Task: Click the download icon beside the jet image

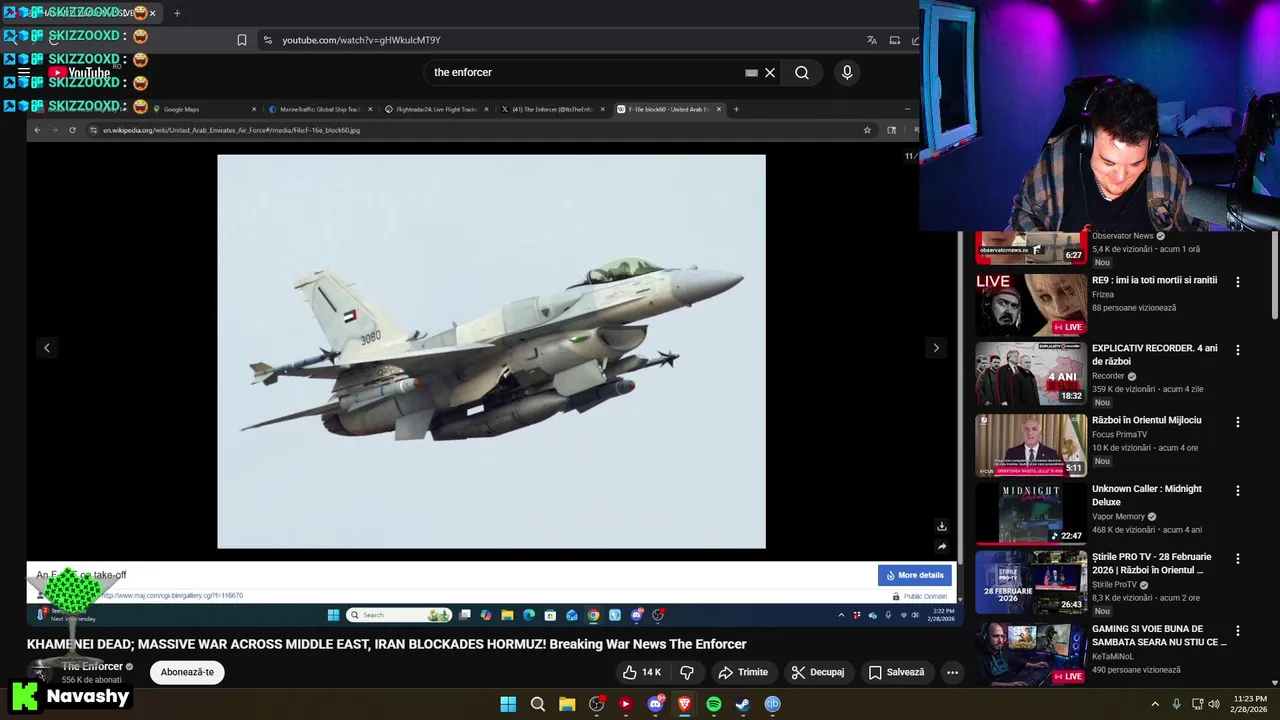Action: point(941,526)
